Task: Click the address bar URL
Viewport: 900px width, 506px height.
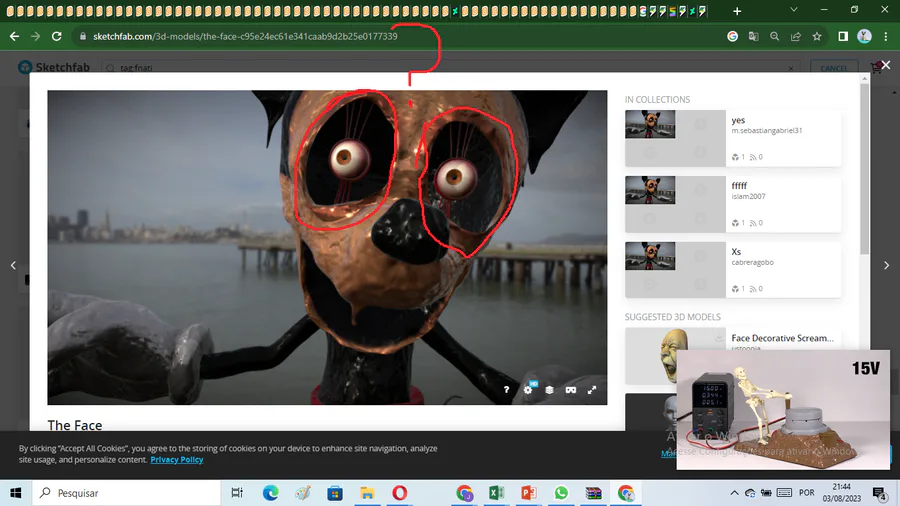Action: point(245,36)
